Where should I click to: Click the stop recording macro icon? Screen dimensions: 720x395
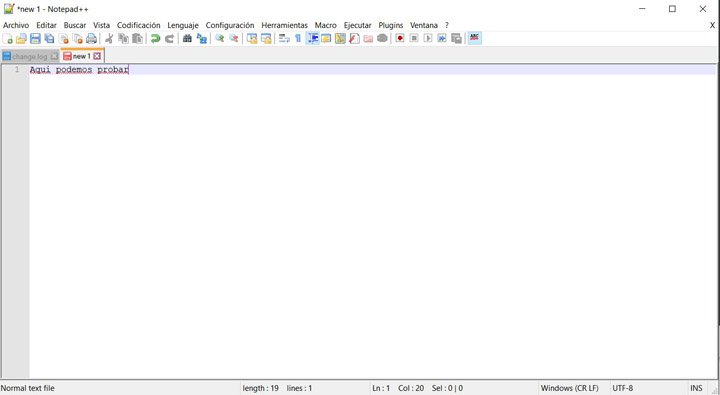[x=414, y=39]
